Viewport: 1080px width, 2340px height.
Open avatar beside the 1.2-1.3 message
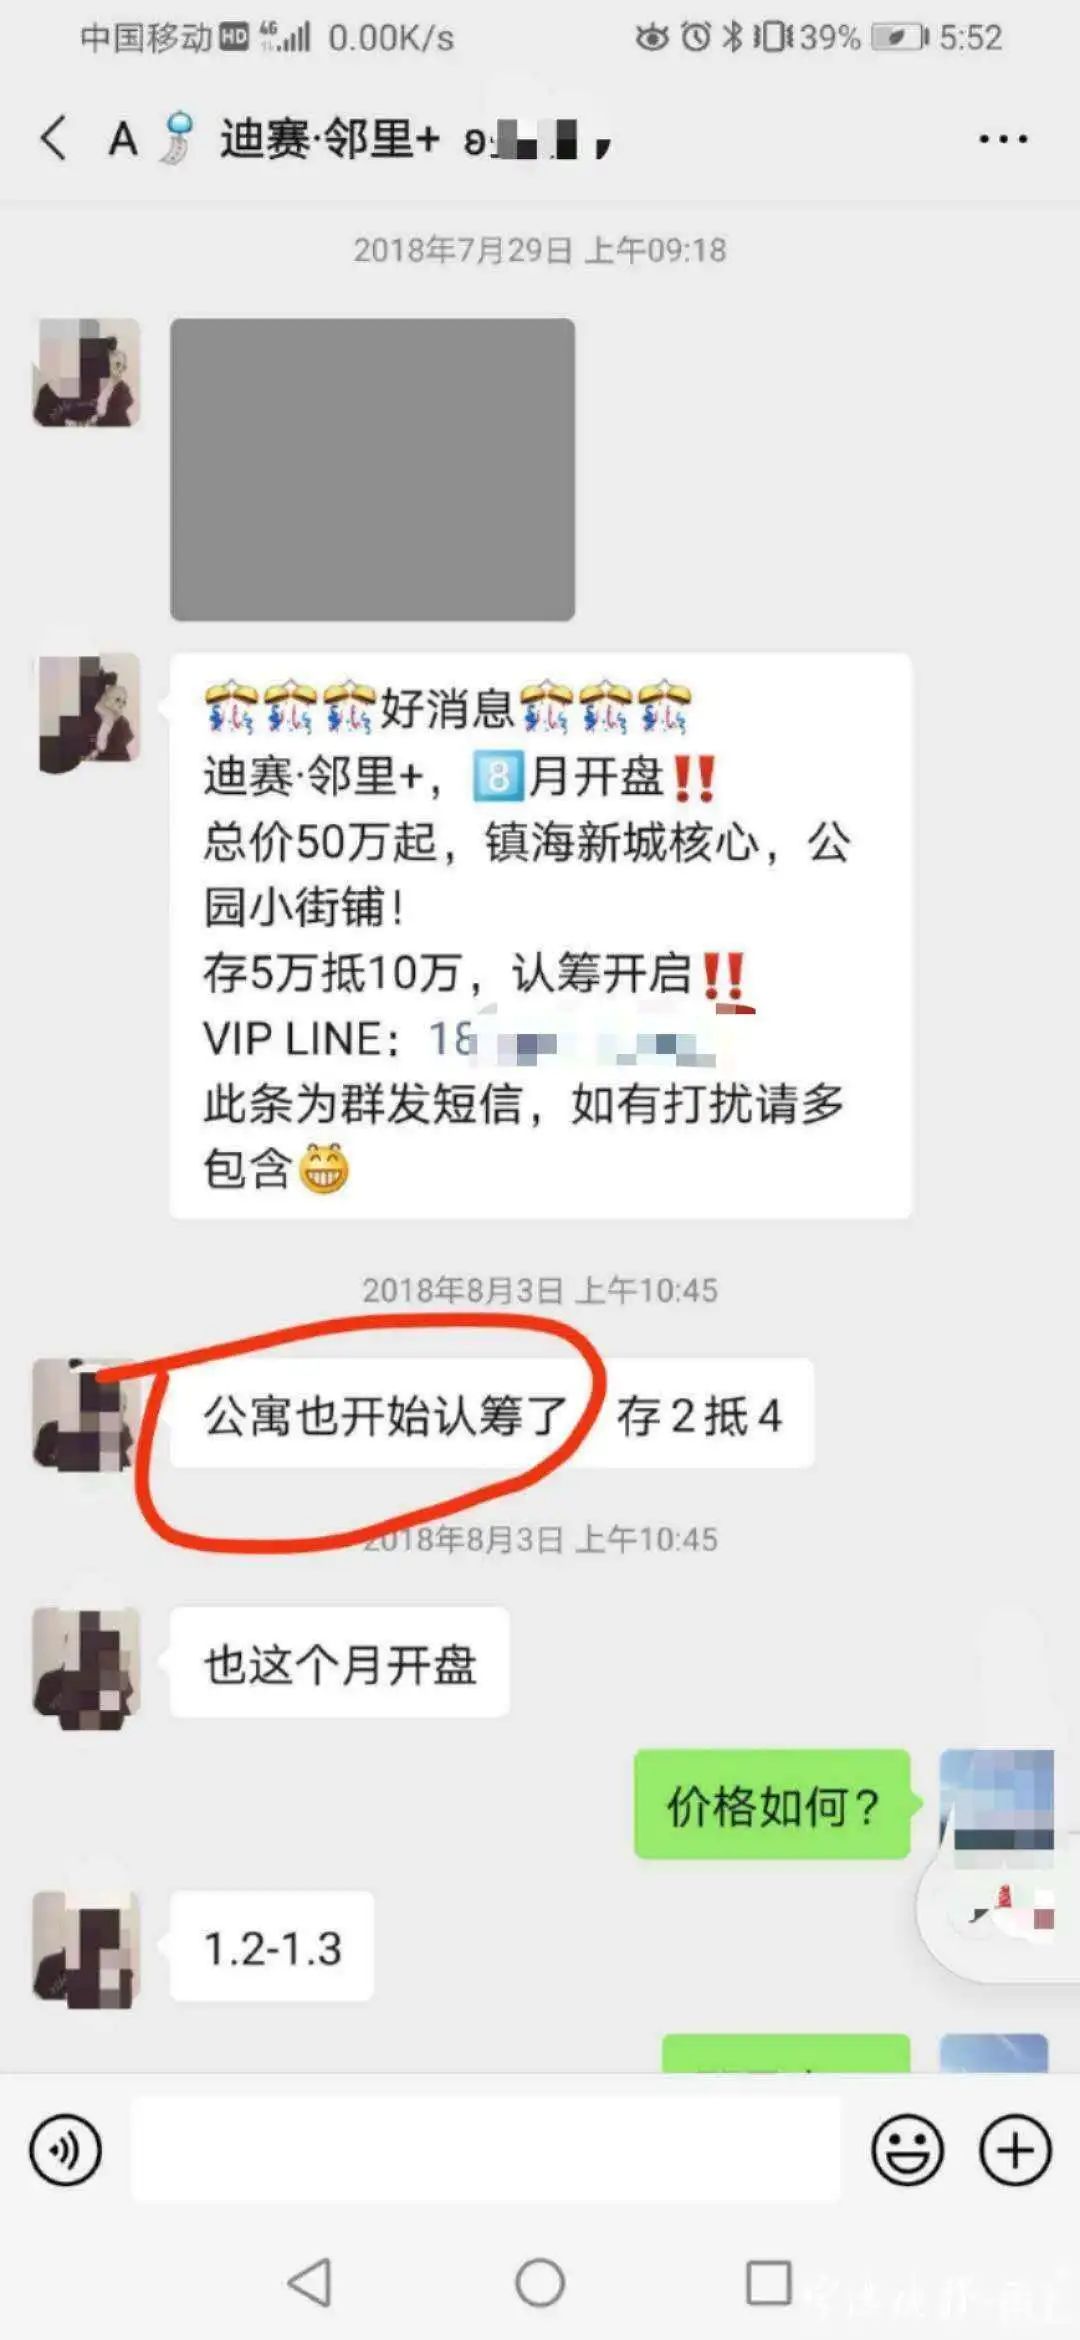[86, 1948]
